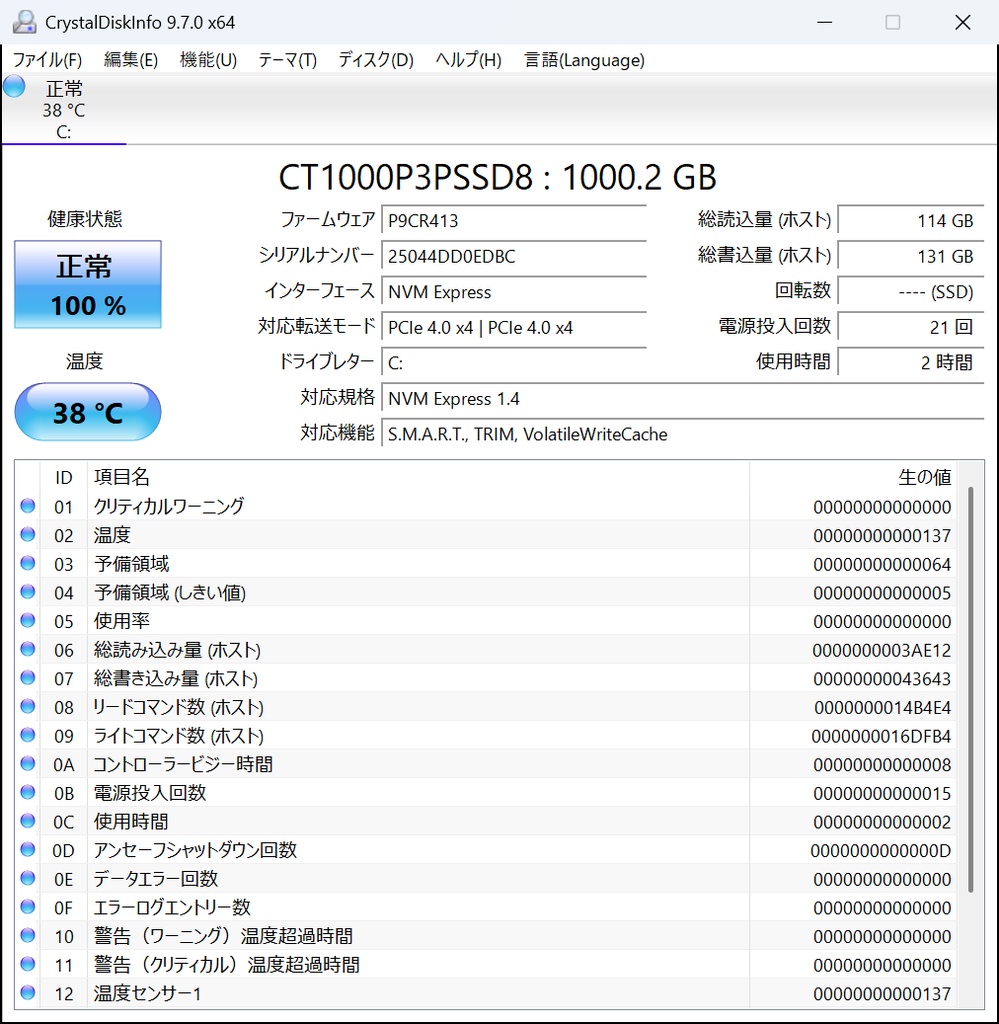Click status orb for 0D アンセーフシャットダウン回数 row
999x1024 pixels.
pyautogui.click(x=27, y=850)
